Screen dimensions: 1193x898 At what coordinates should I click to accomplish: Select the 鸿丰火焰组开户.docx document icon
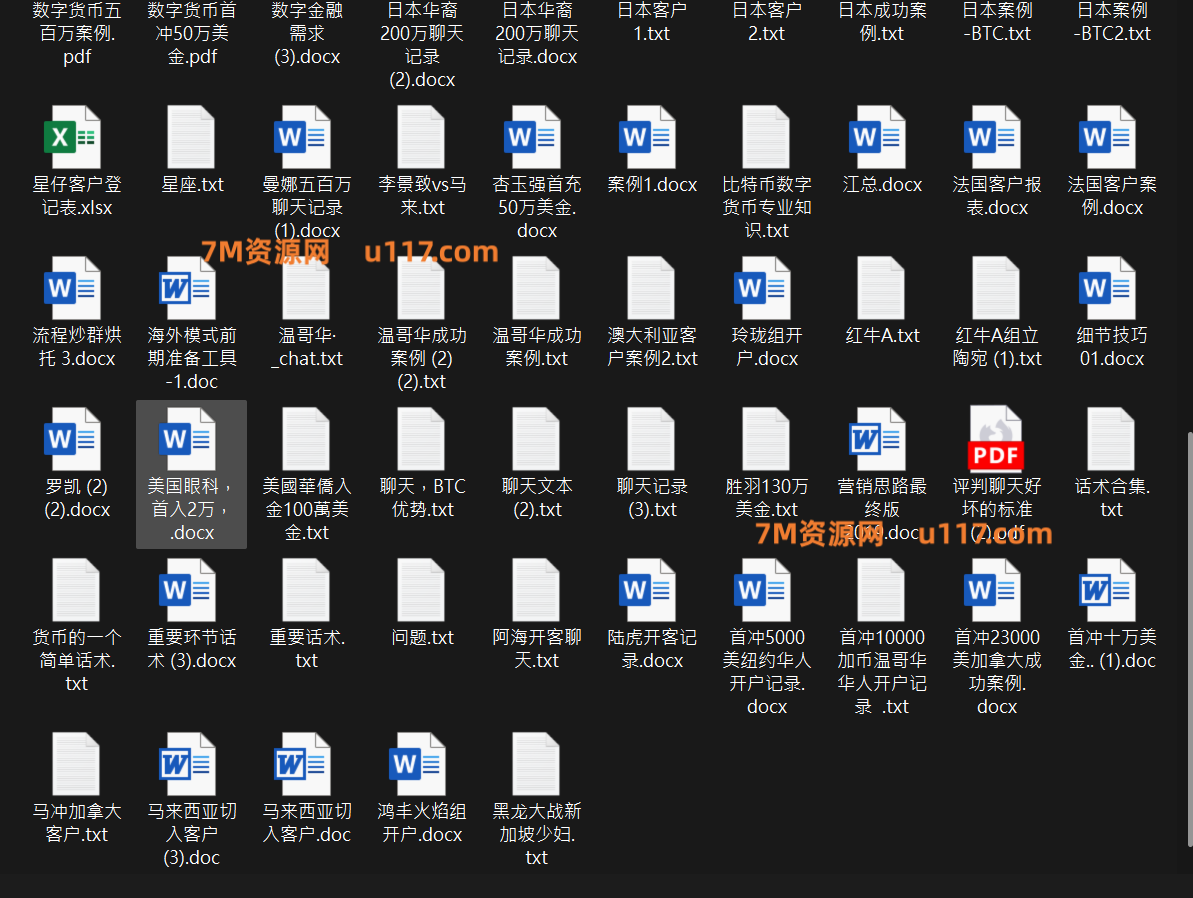(x=421, y=765)
